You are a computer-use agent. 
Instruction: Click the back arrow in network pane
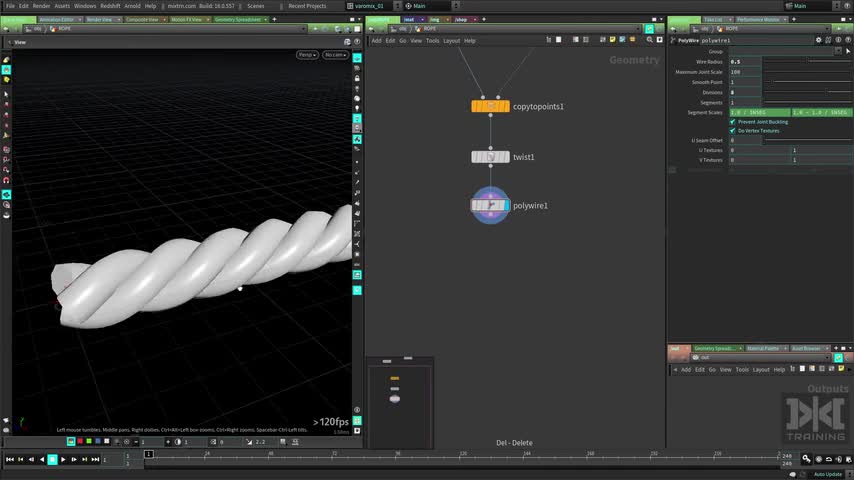[x=371, y=29]
